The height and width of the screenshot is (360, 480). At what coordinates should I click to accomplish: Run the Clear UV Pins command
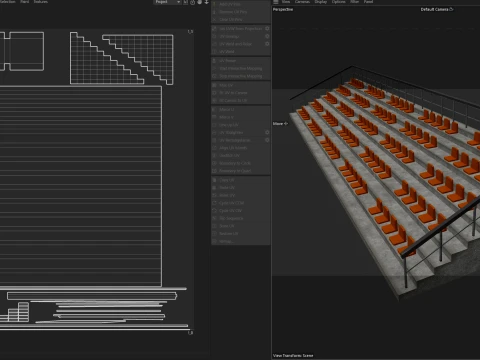[241, 20]
